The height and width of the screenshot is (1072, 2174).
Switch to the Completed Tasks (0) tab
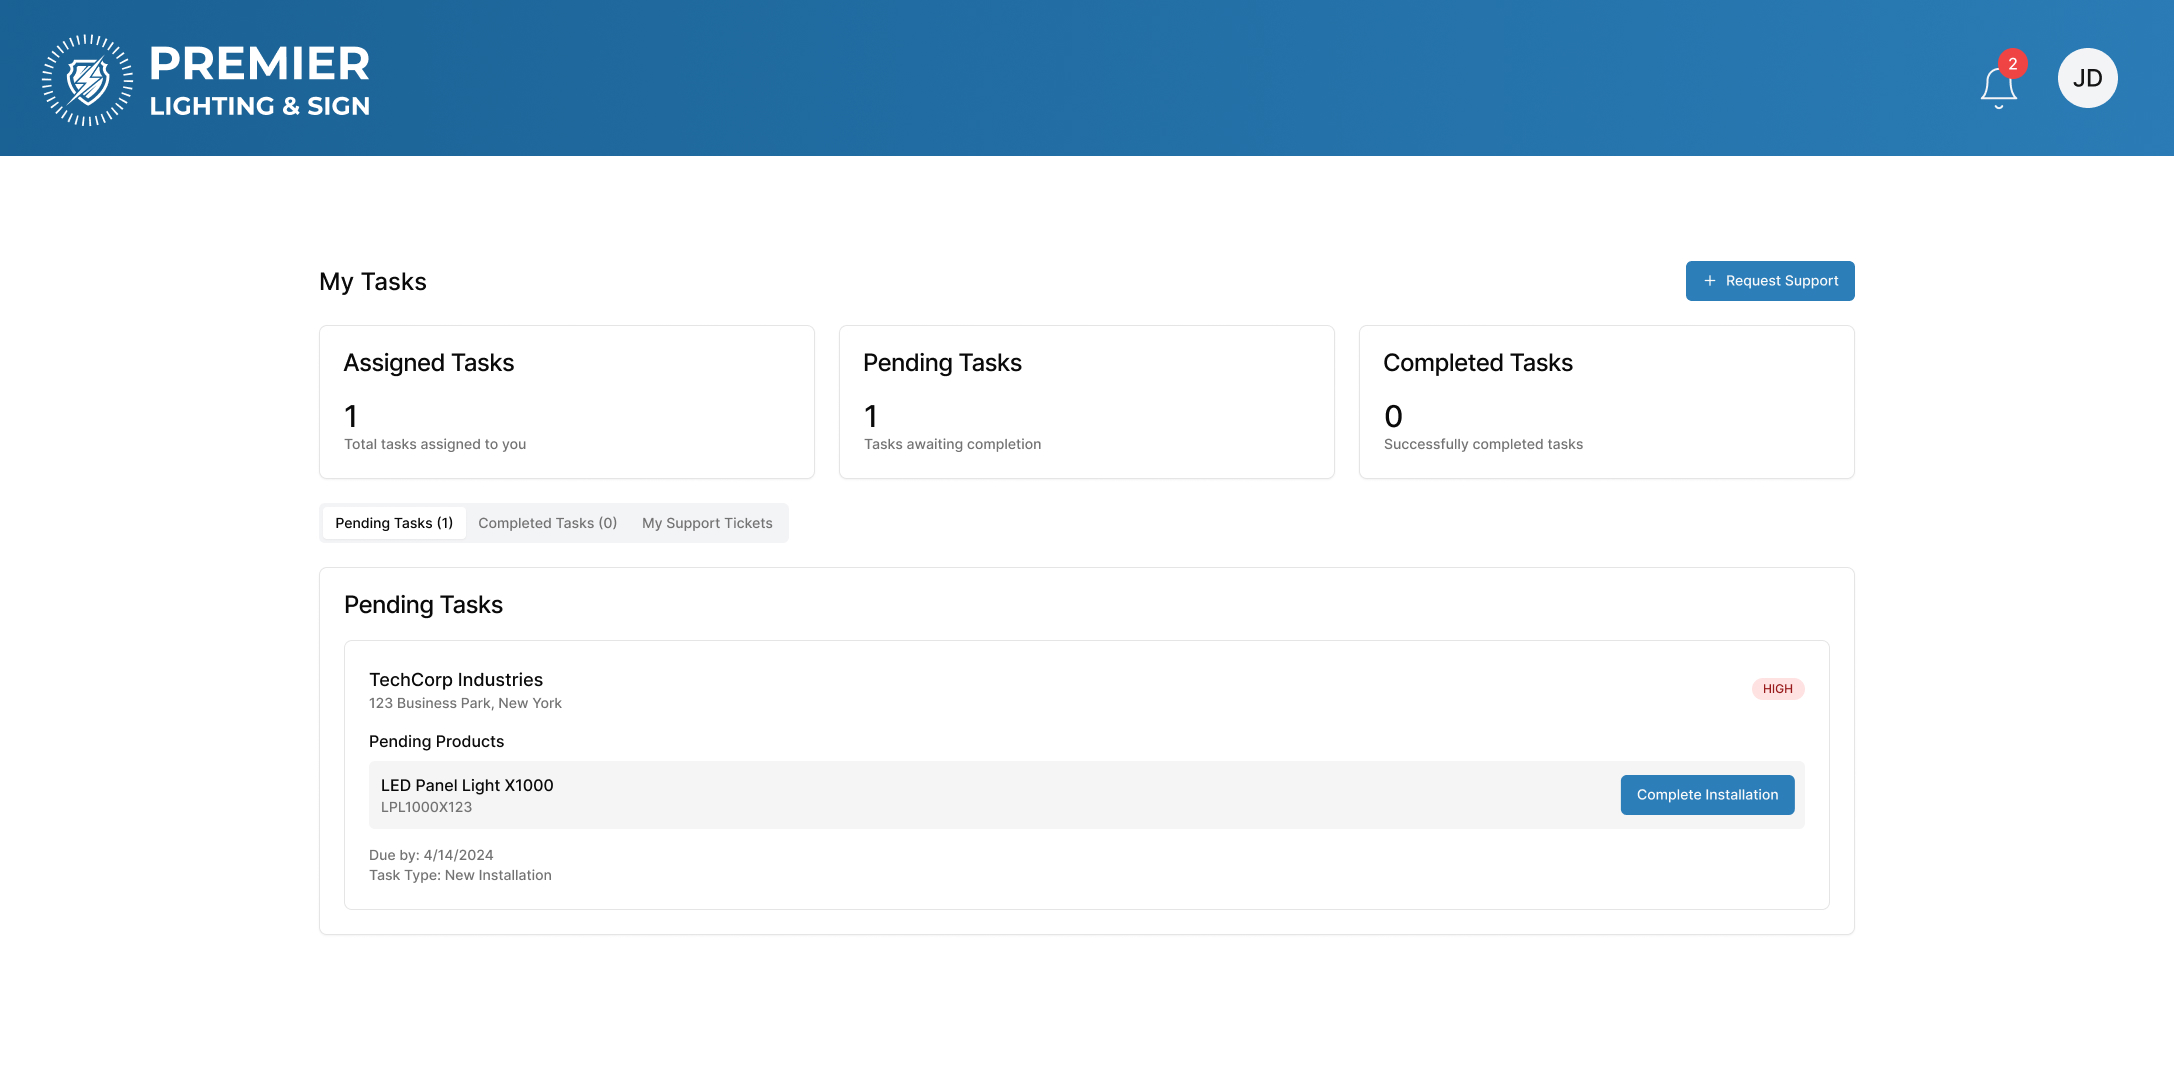(x=547, y=523)
